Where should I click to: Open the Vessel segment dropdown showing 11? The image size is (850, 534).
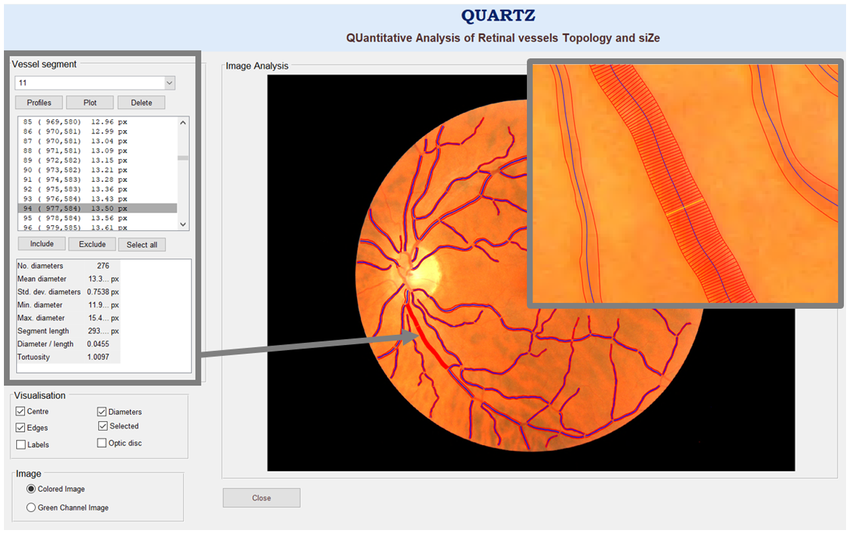[95, 82]
